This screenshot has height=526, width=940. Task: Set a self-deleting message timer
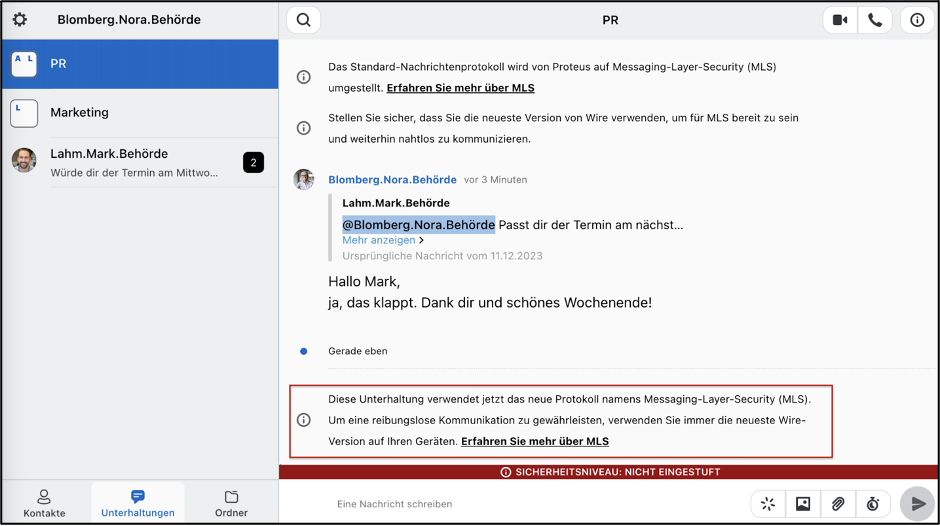pos(873,504)
